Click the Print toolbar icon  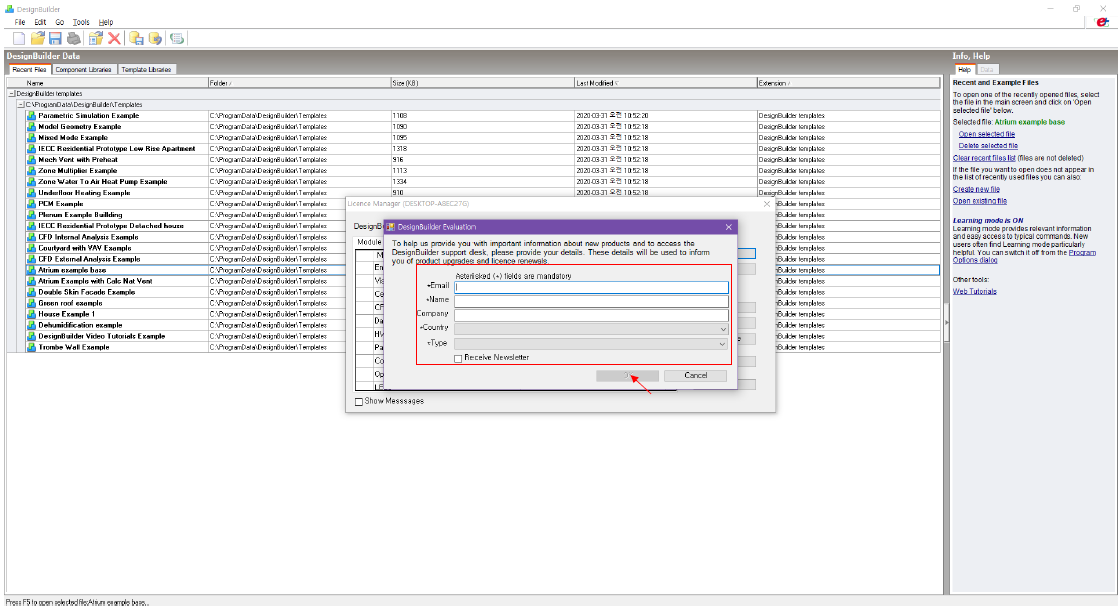point(73,39)
